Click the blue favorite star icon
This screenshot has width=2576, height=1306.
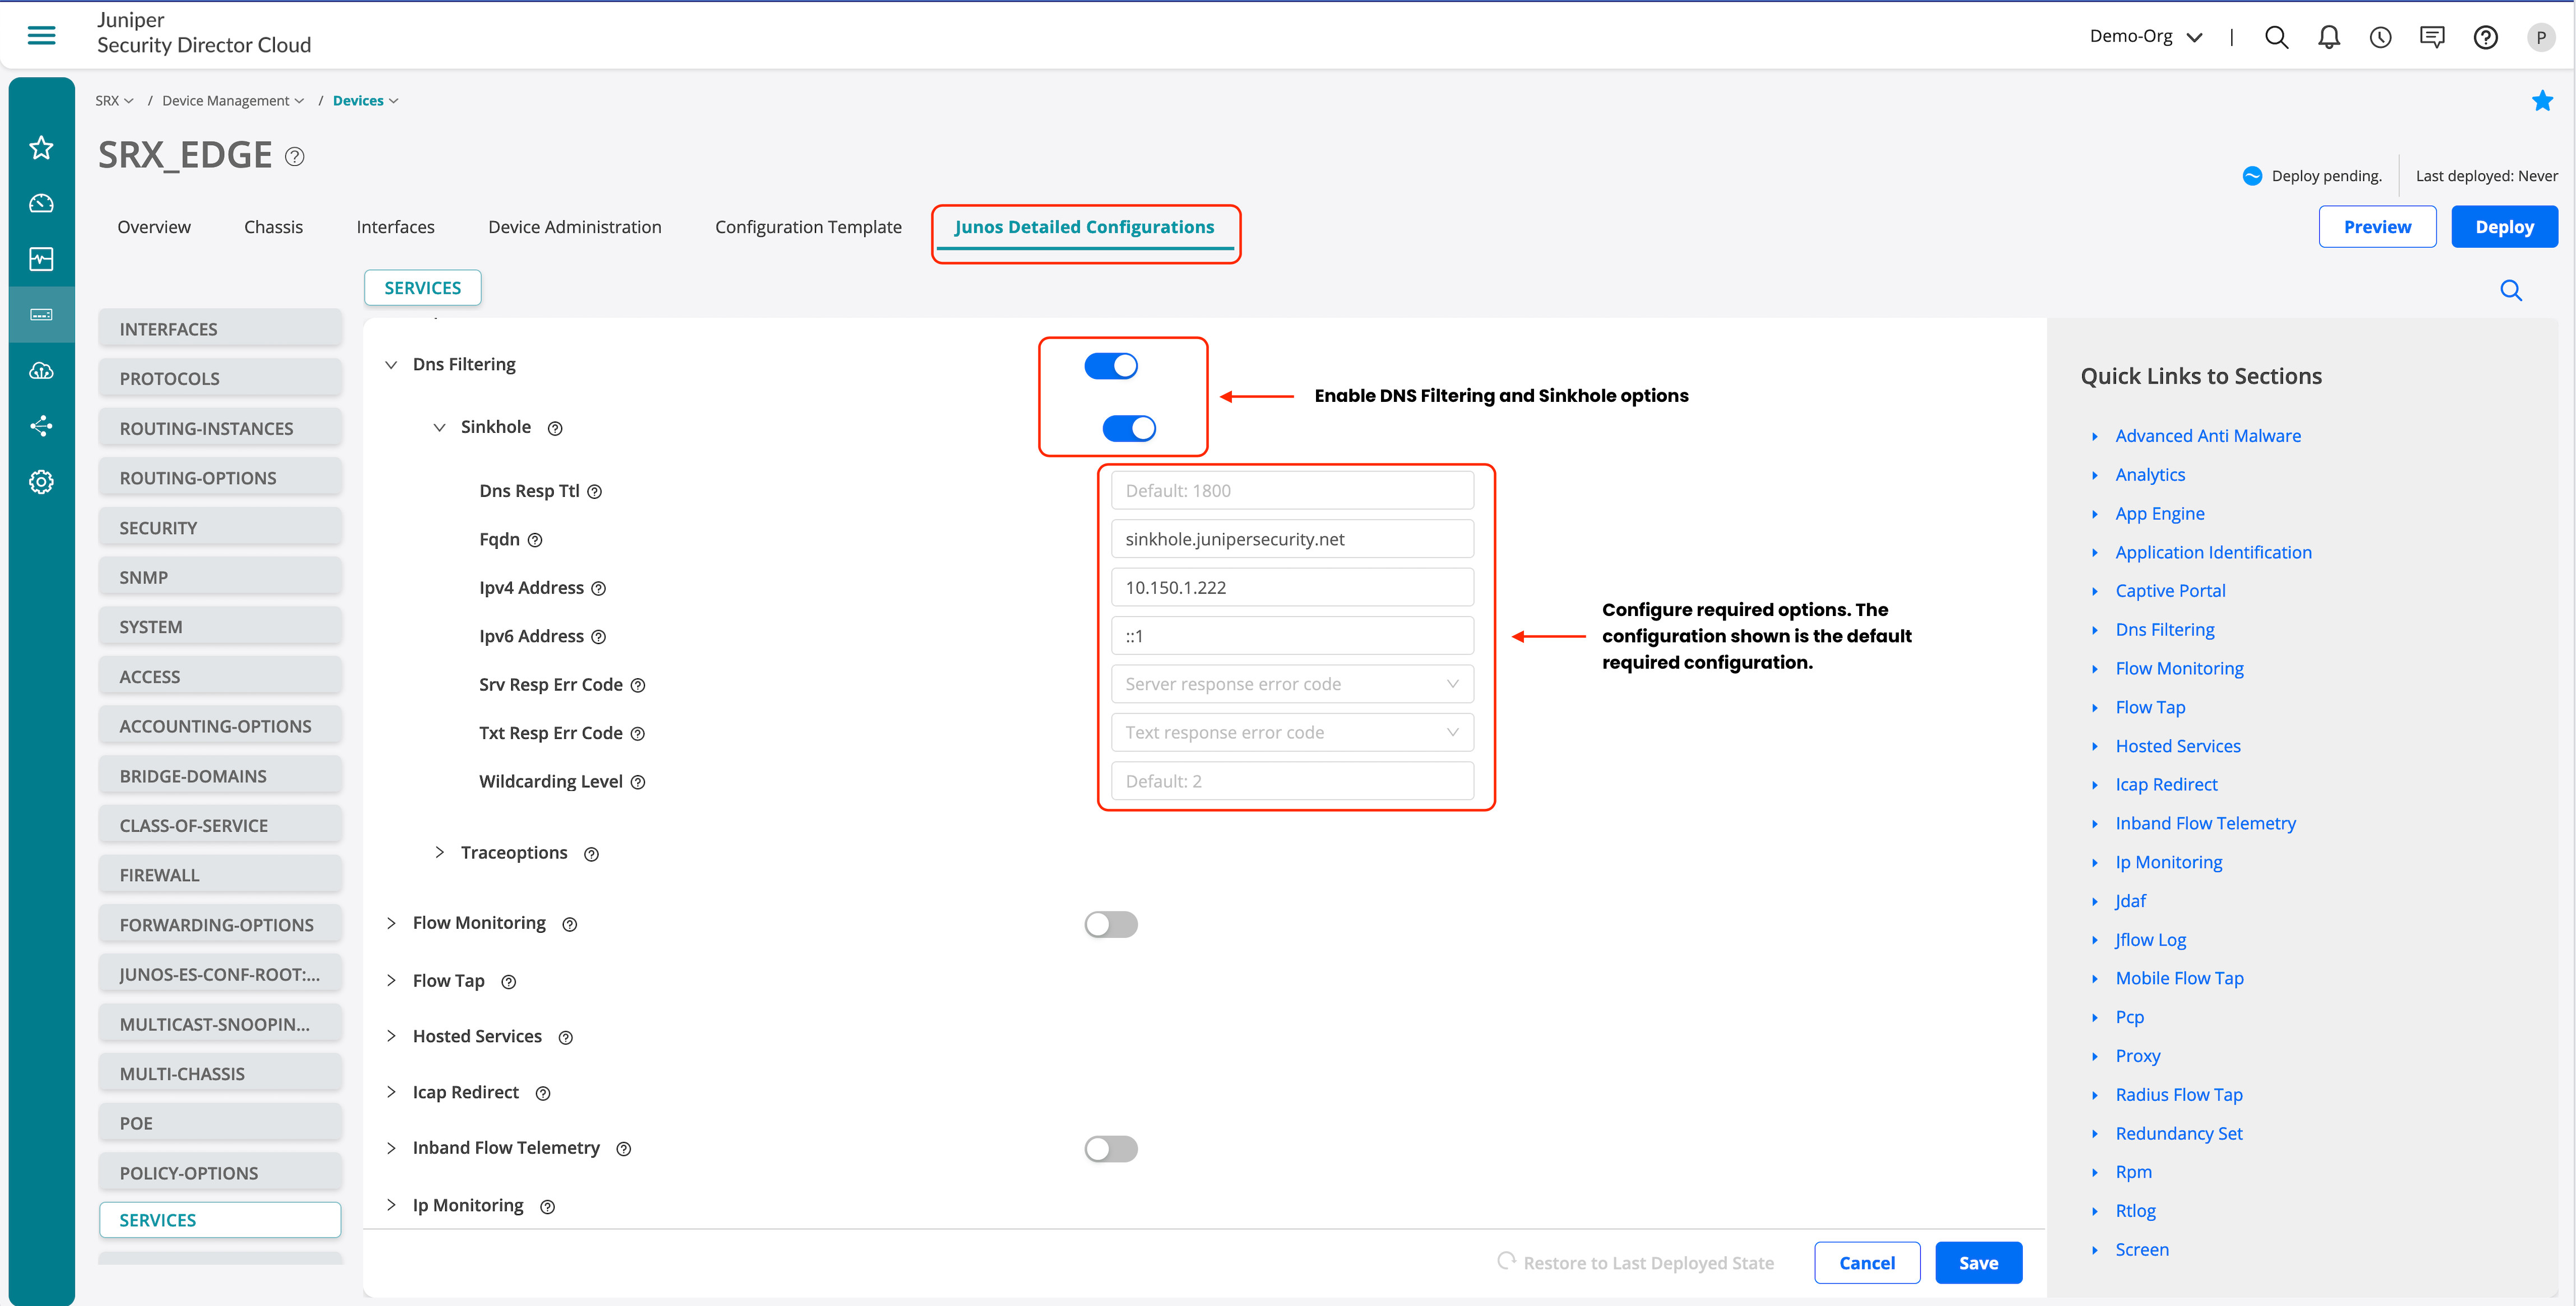(x=2542, y=101)
